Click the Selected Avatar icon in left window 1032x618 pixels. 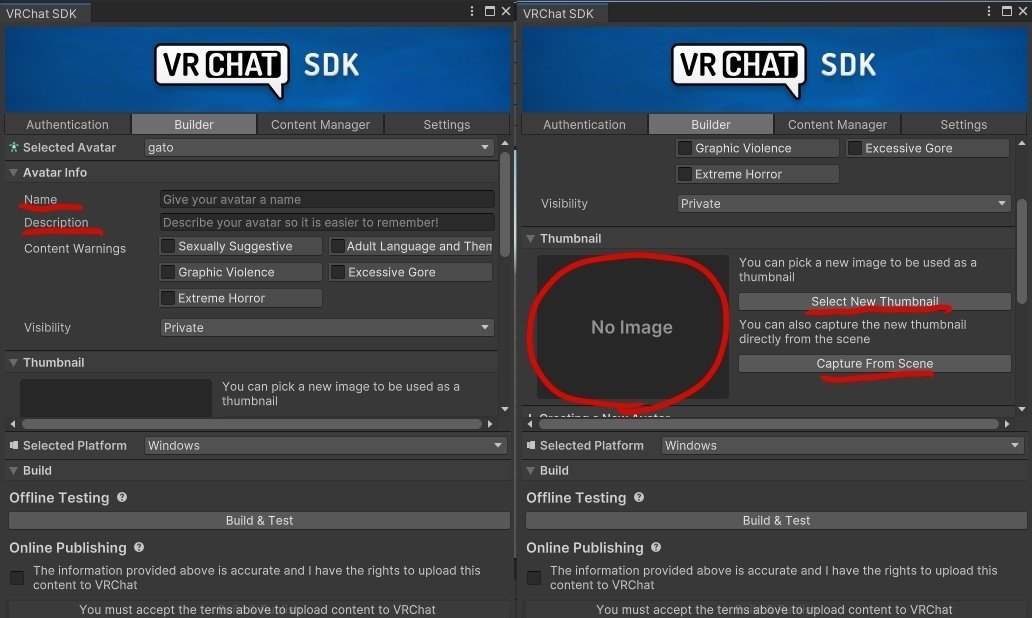tap(14, 147)
